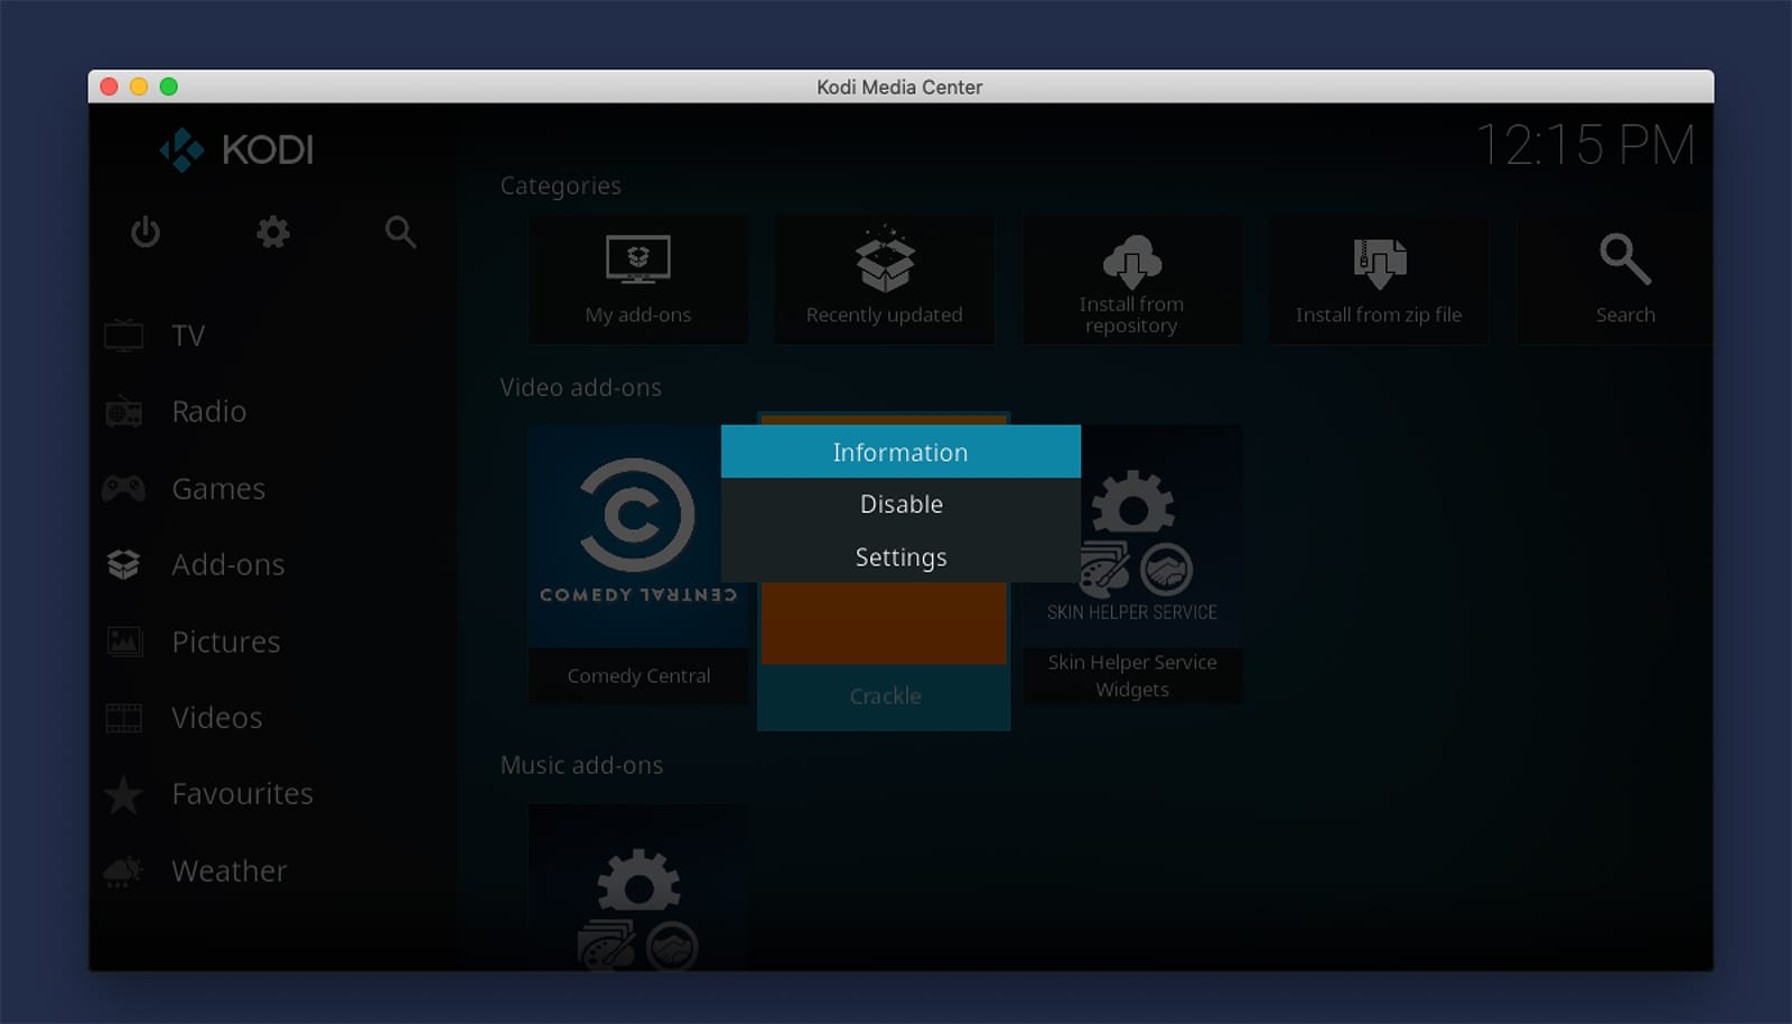Open Settings from the context menu
The width and height of the screenshot is (1792, 1024).
pos(900,557)
